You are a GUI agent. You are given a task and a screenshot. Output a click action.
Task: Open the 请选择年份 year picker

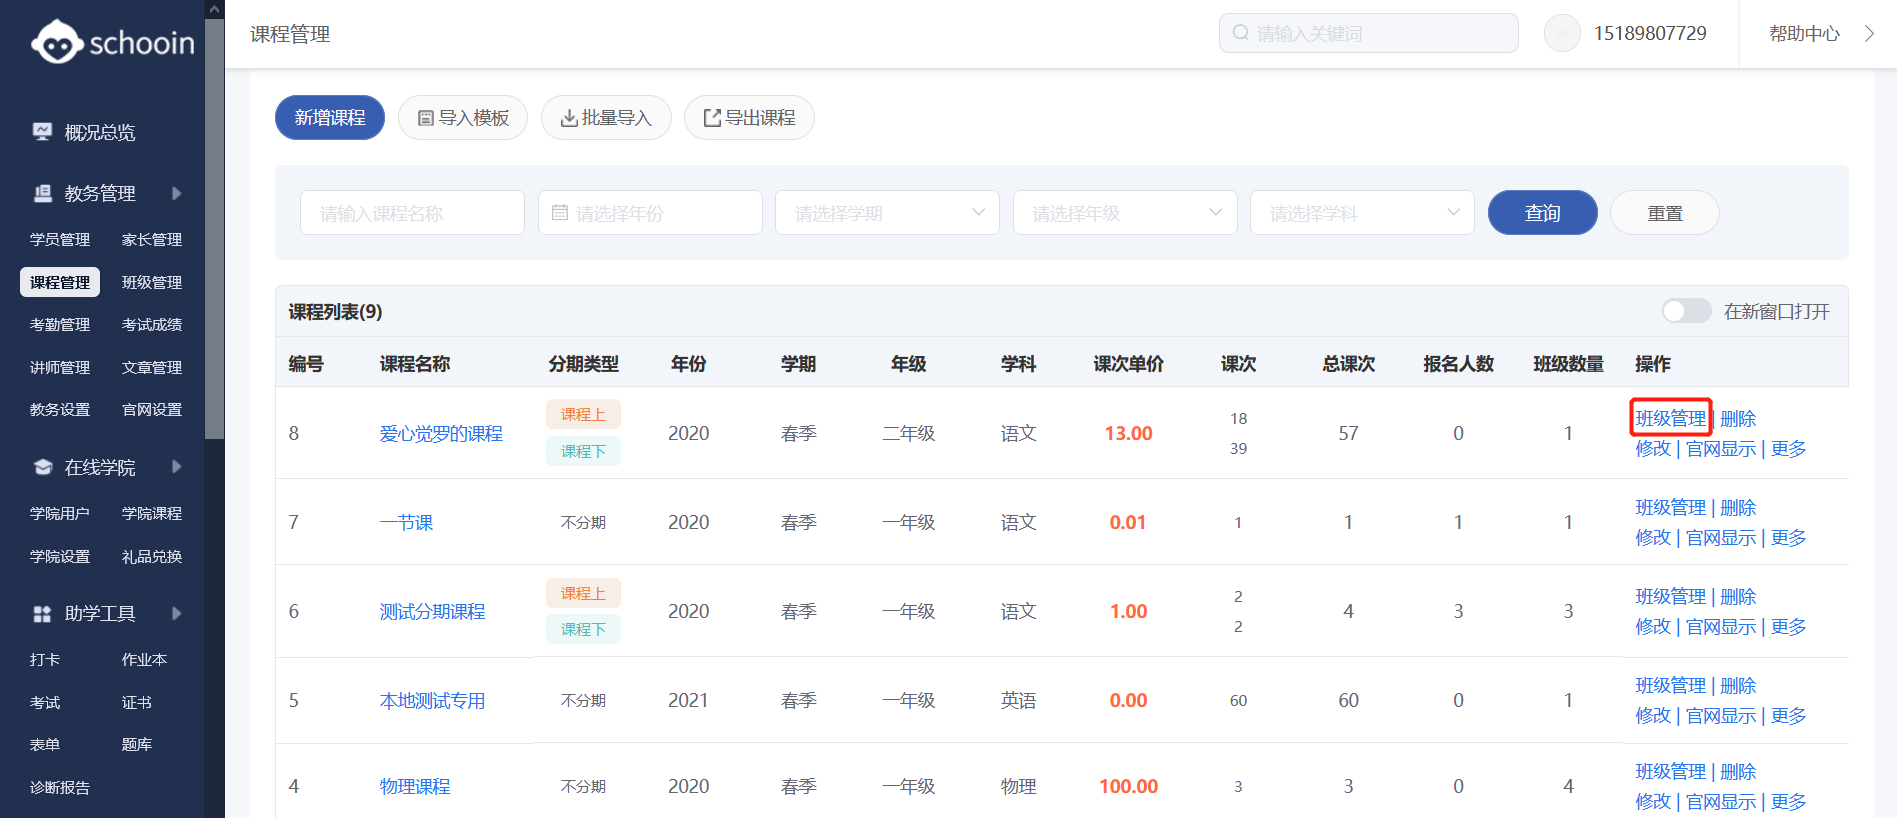pyautogui.click(x=650, y=213)
